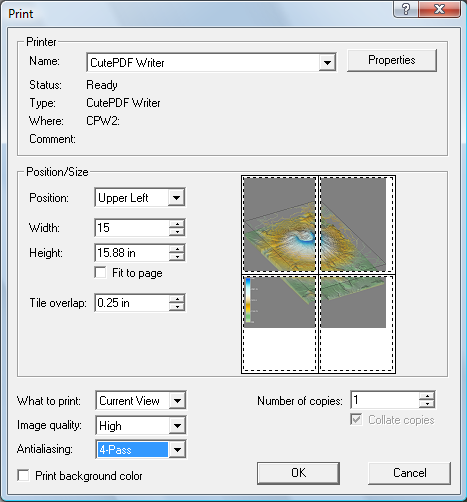
Task: Expand the Position dropdown (Upper Left)
Action: [x=176, y=198]
